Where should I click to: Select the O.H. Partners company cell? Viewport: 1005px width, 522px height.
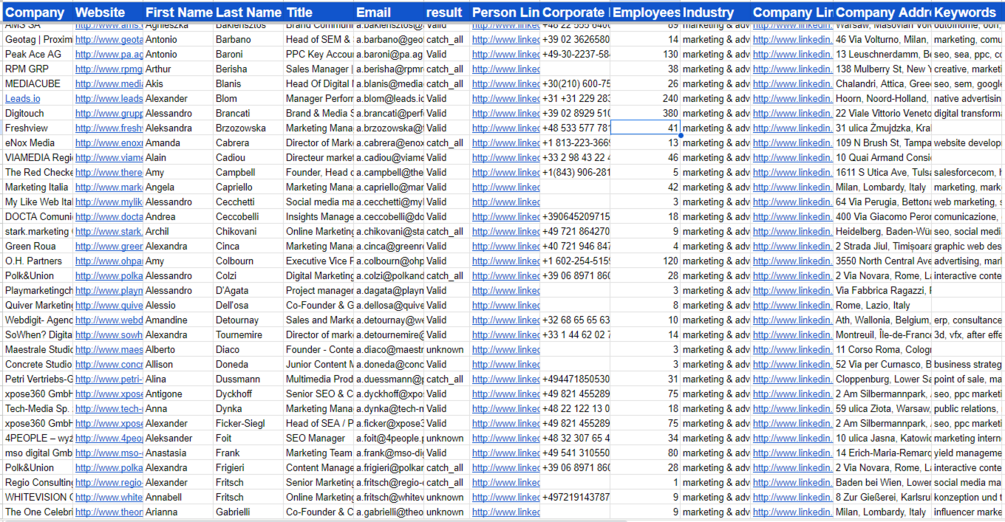click(37, 260)
